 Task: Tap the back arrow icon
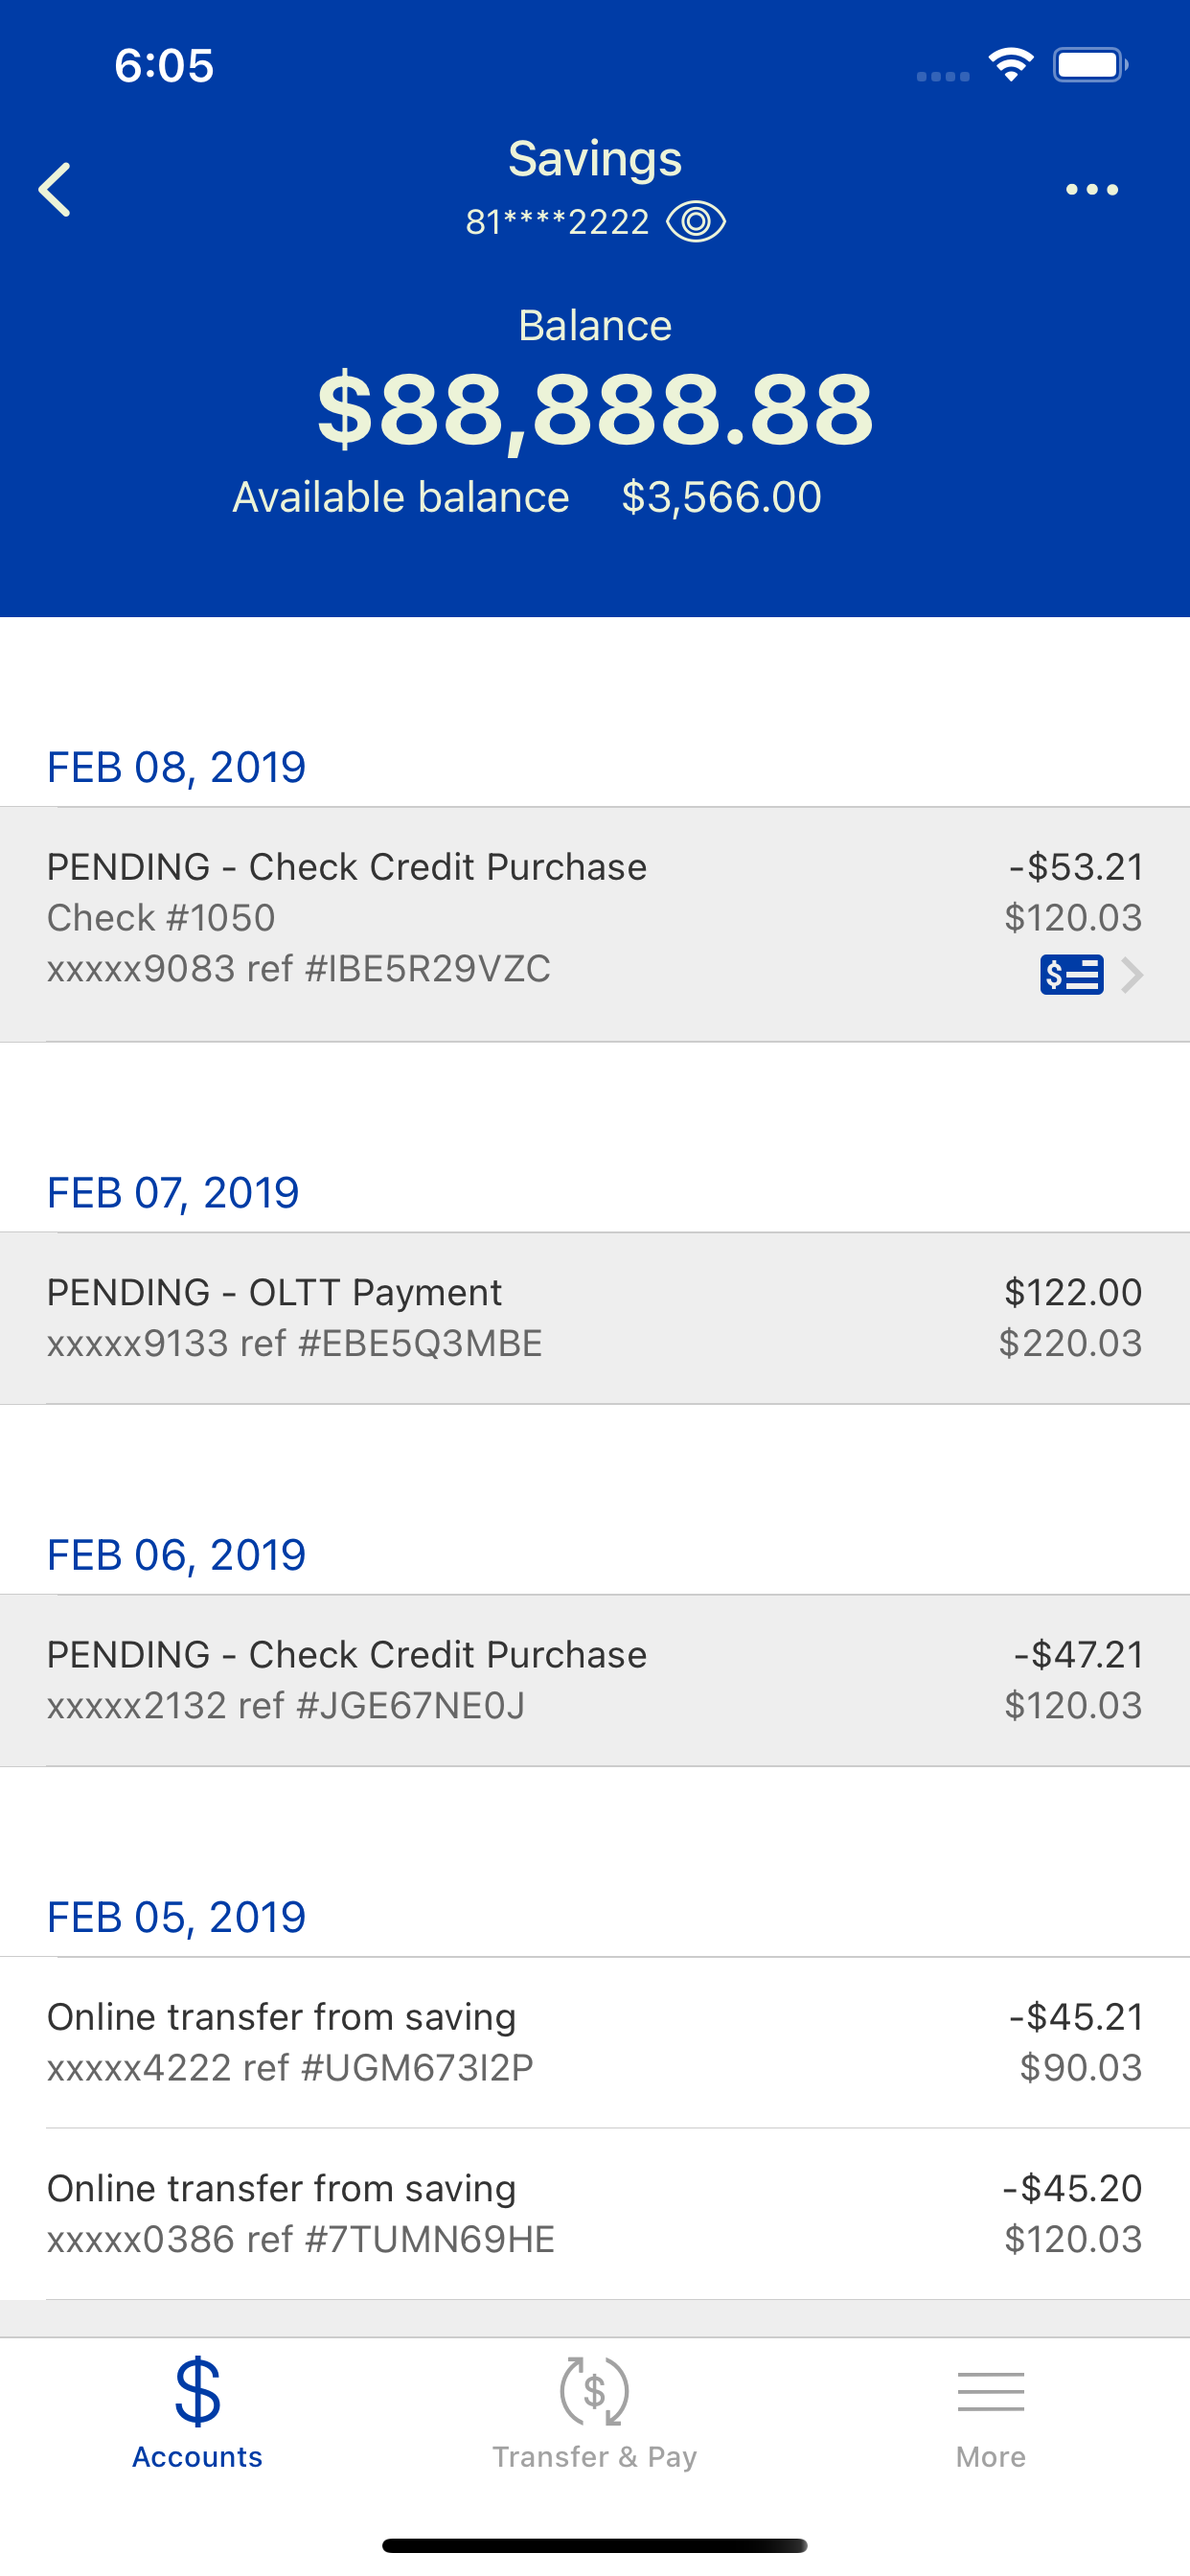[x=55, y=189]
